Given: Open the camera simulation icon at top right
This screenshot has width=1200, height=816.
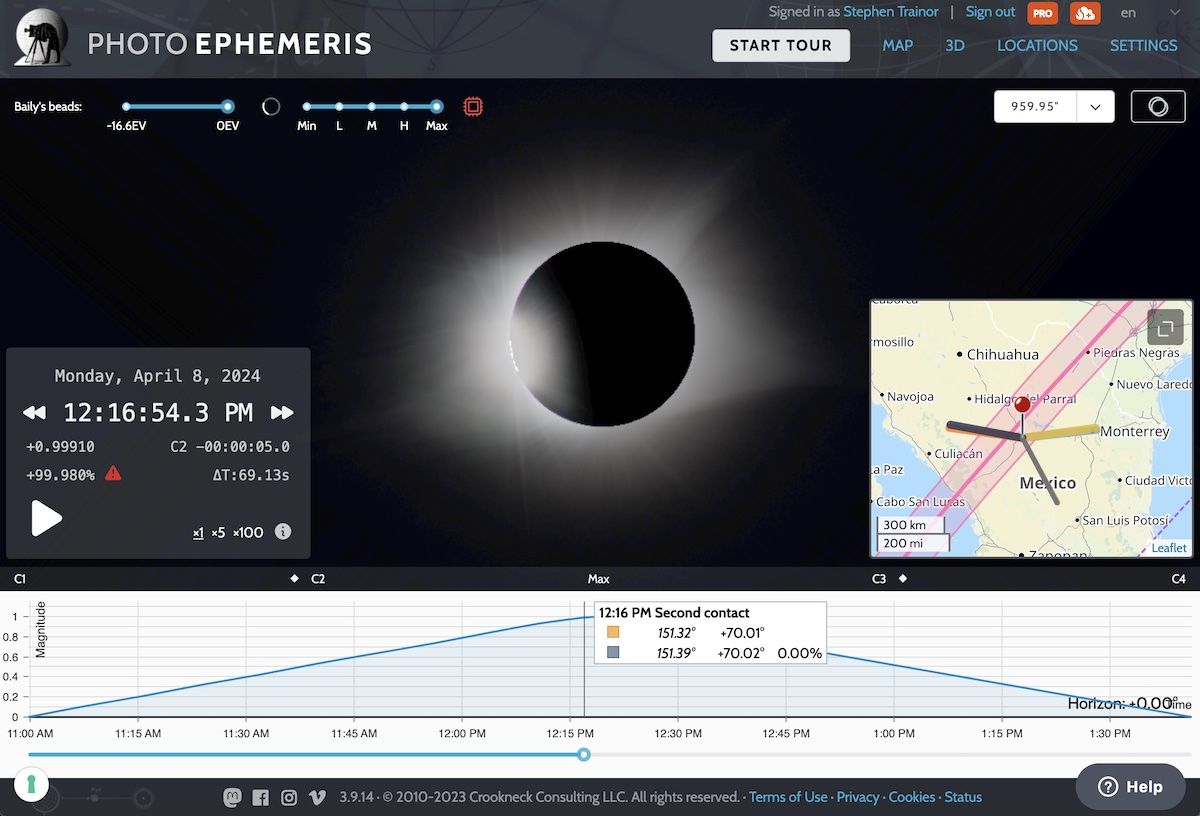Looking at the screenshot, I should (x=1157, y=106).
